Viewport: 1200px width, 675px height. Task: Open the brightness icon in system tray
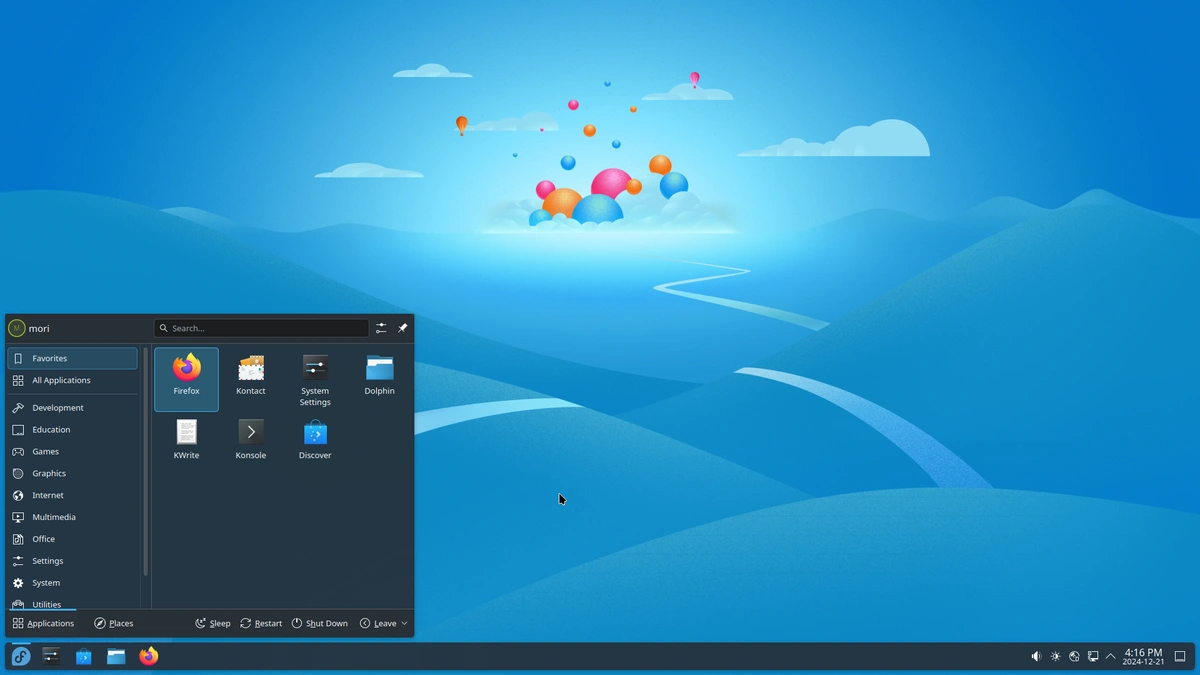click(x=1055, y=656)
